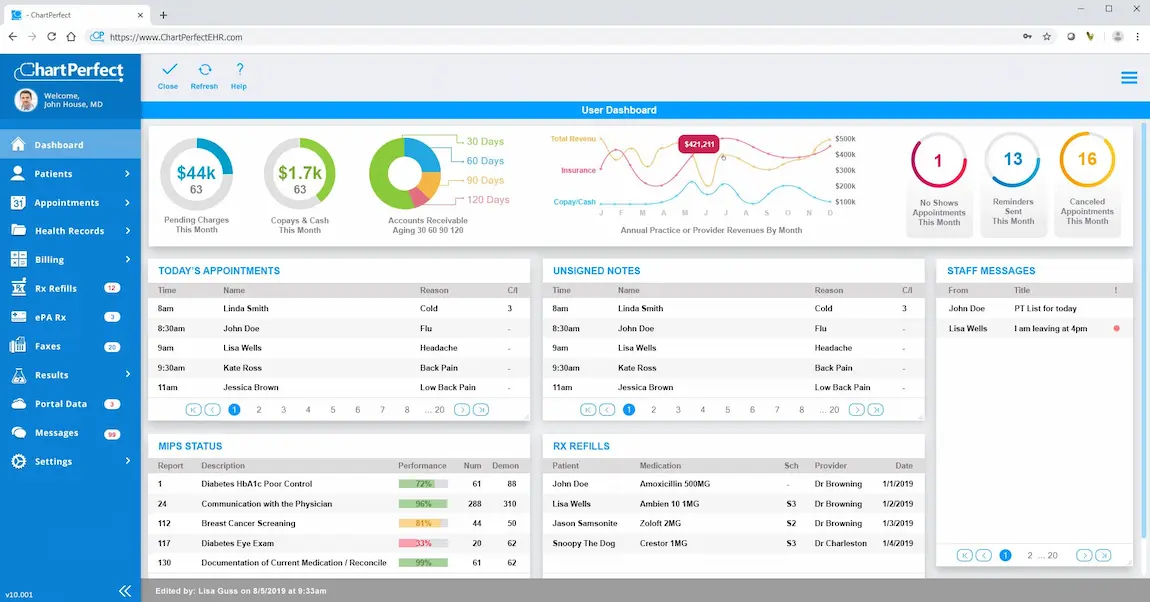Image resolution: width=1150 pixels, height=602 pixels.
Task: Select the ChartPerfect browser tab
Action: click(70, 15)
